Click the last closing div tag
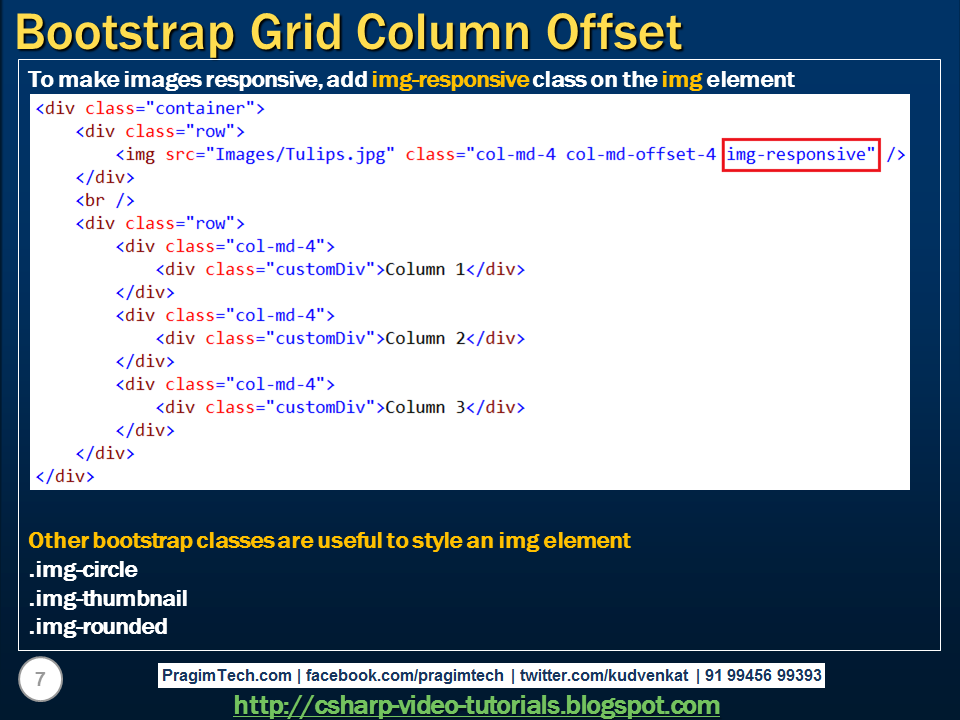The width and height of the screenshot is (960, 720). 65,476
